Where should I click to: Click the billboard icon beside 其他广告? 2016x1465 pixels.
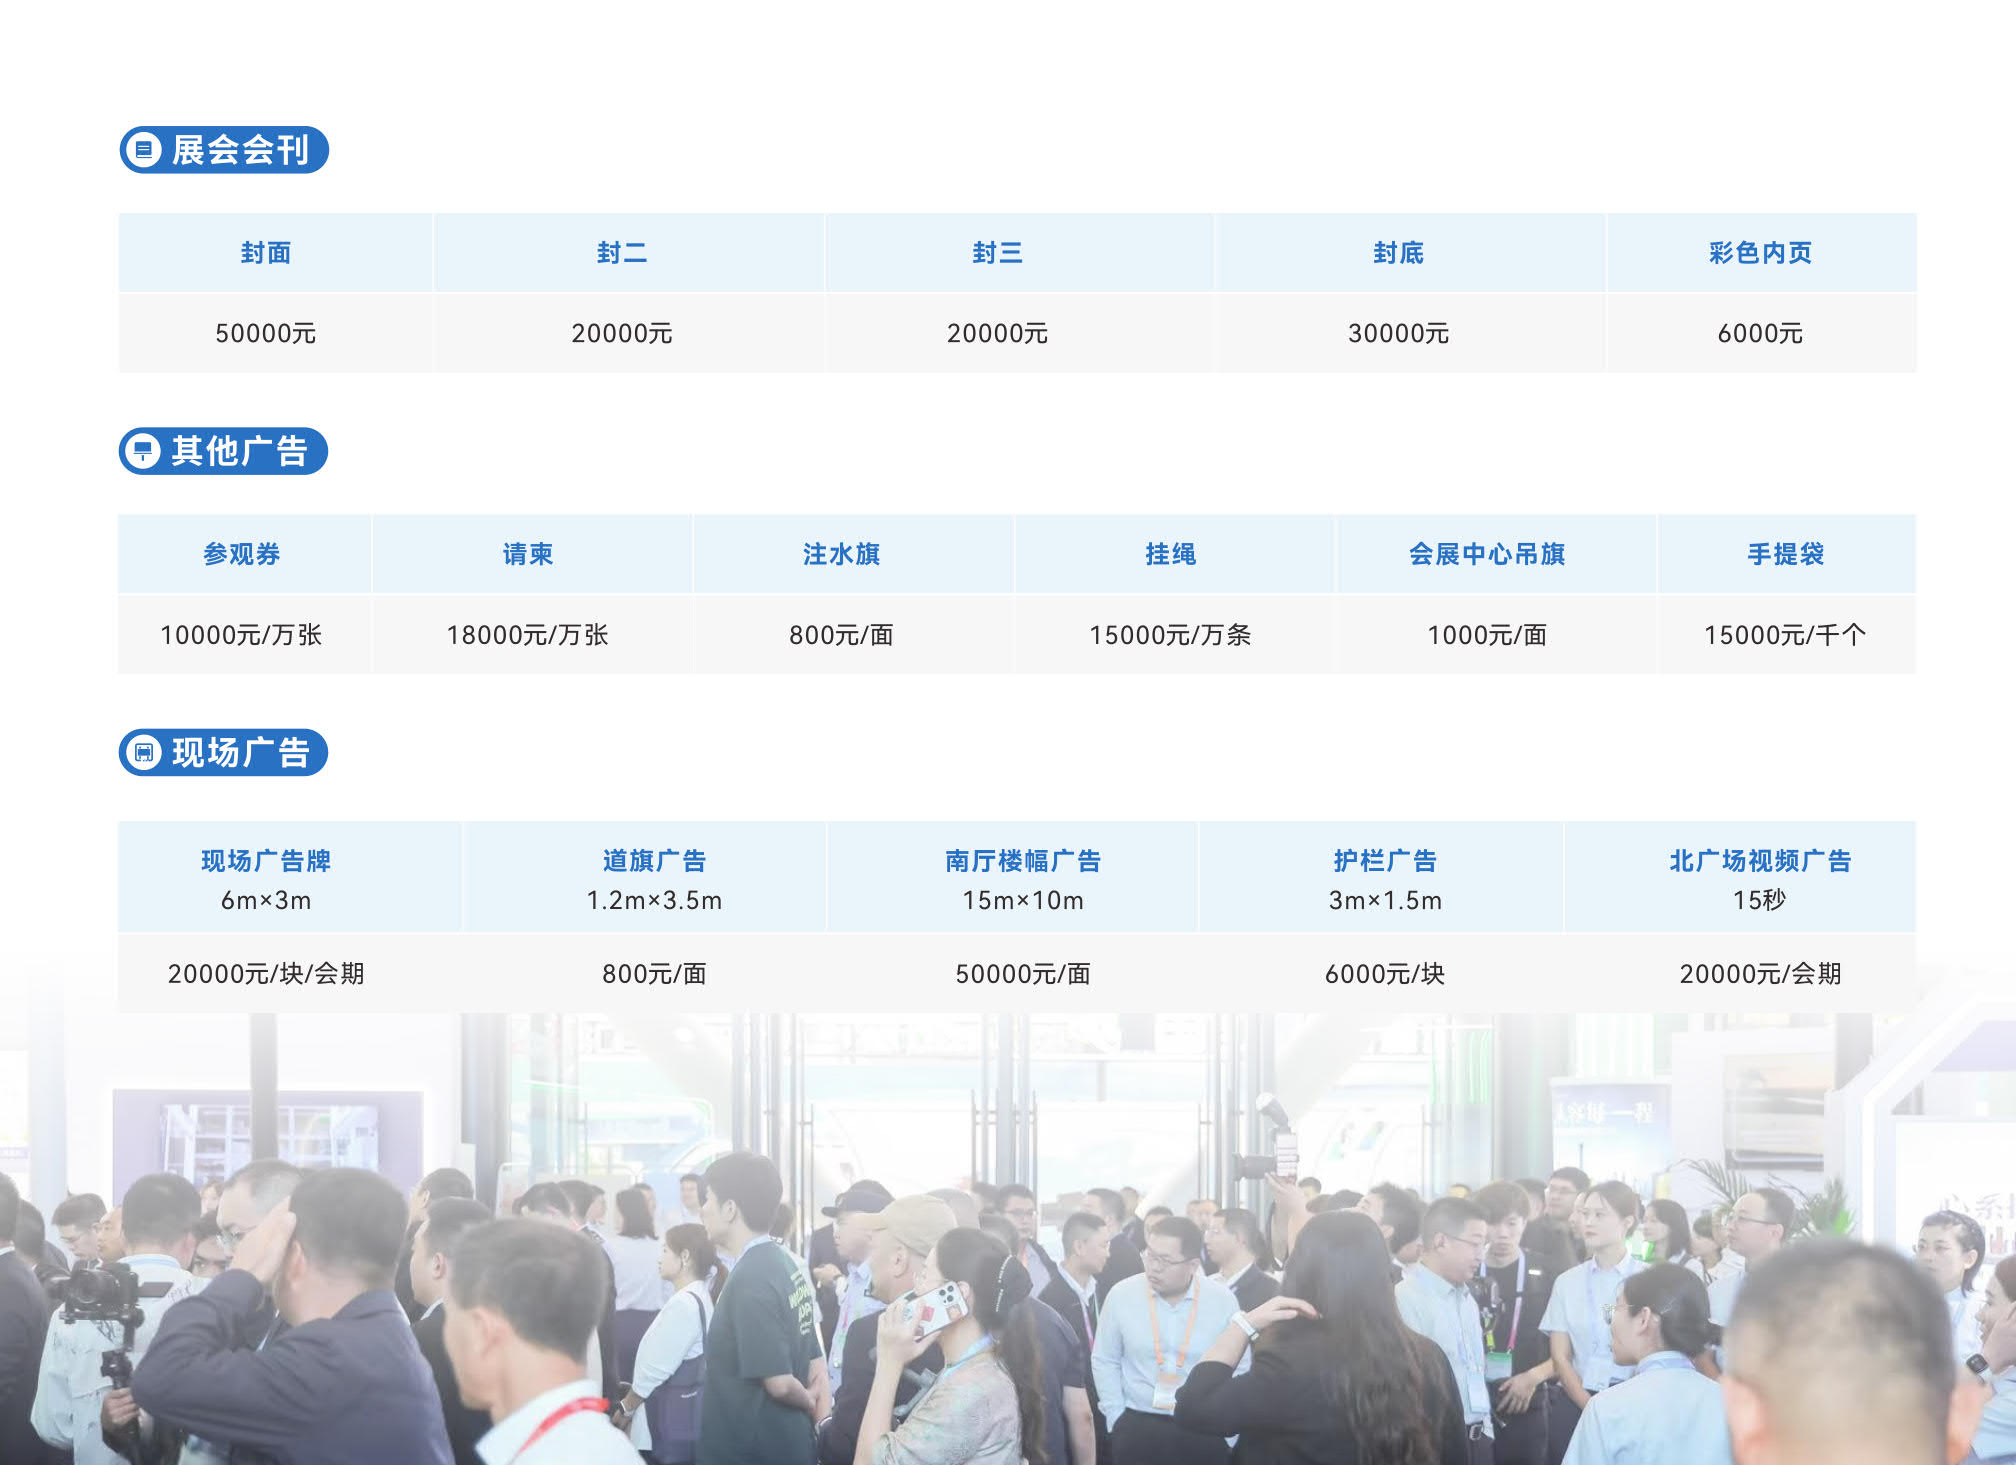tap(143, 451)
